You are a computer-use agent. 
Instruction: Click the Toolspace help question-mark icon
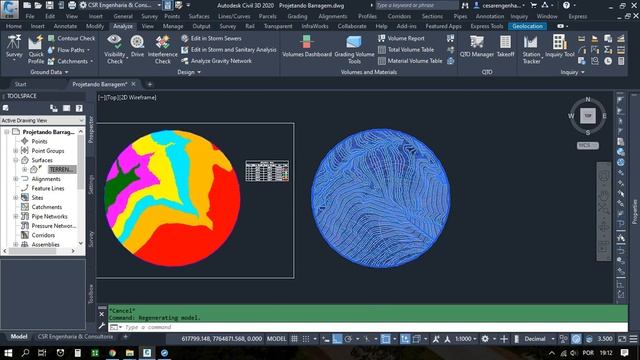tap(79, 108)
